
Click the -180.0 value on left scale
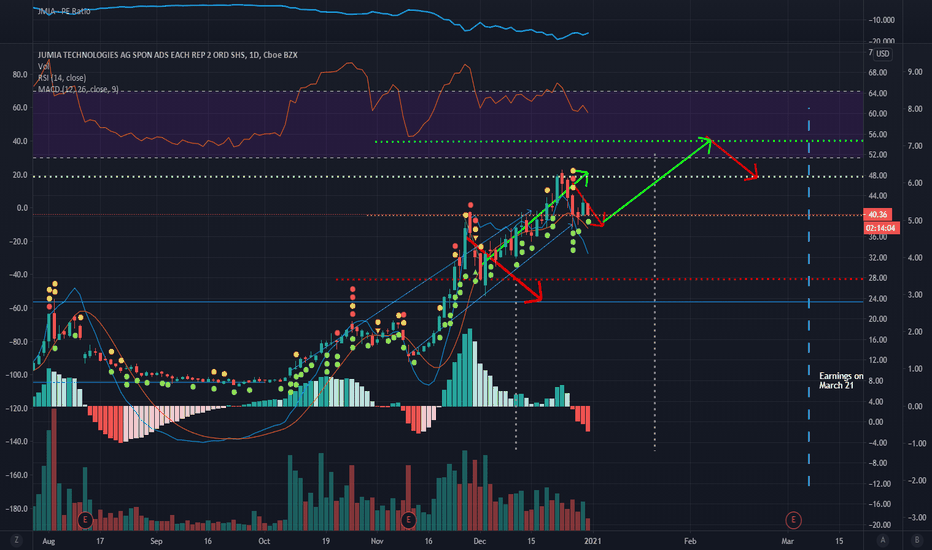(x=17, y=508)
